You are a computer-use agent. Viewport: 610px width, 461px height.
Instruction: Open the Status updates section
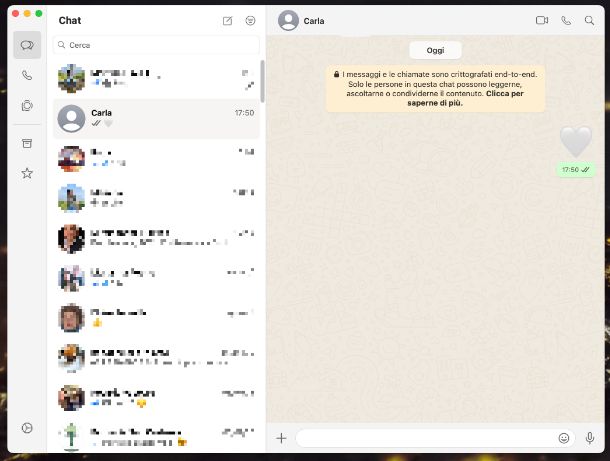pos(27,105)
